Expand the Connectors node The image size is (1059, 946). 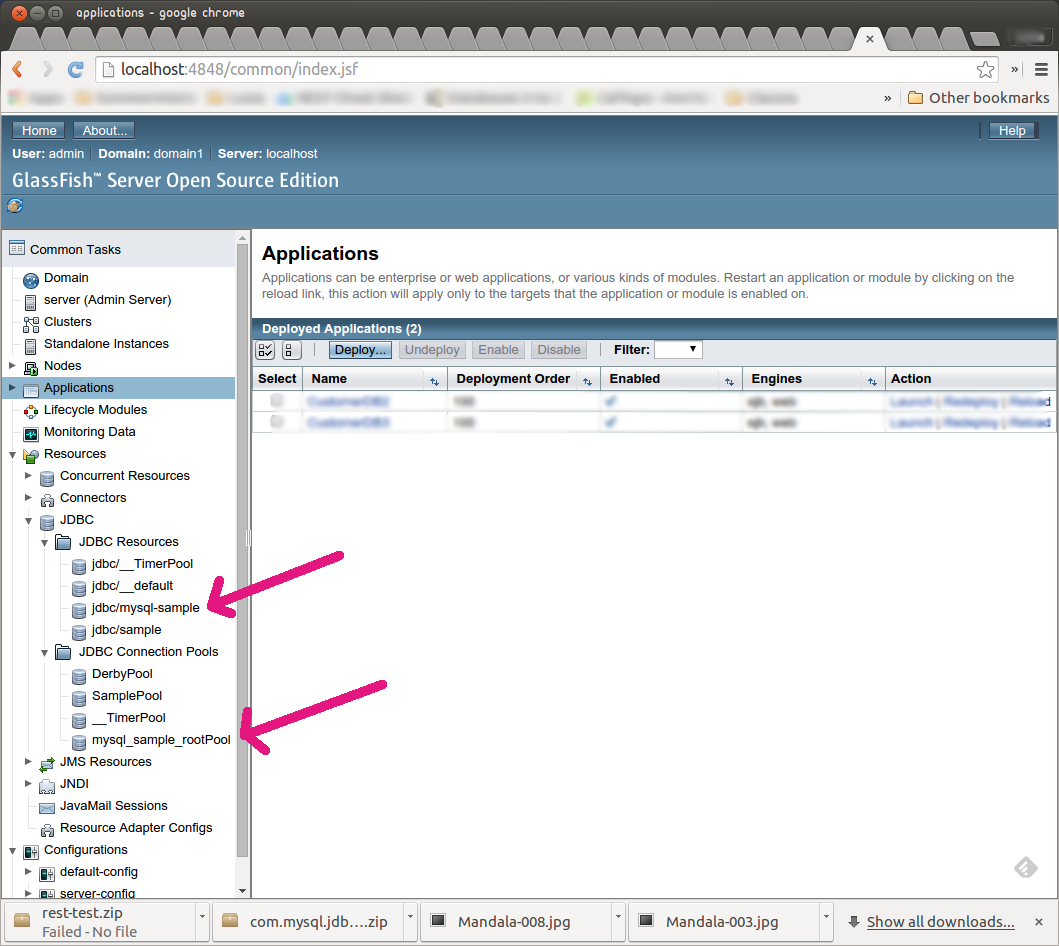(28, 498)
